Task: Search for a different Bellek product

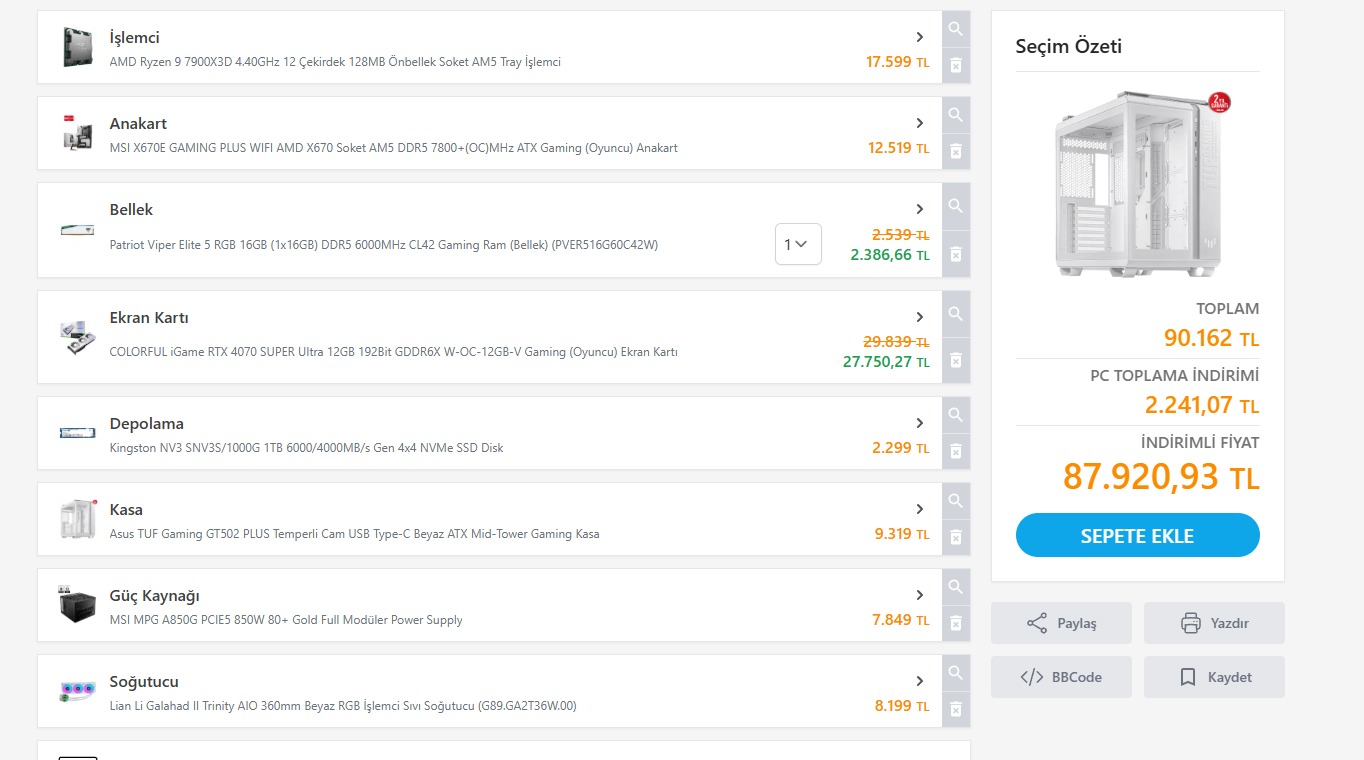Action: point(956,206)
